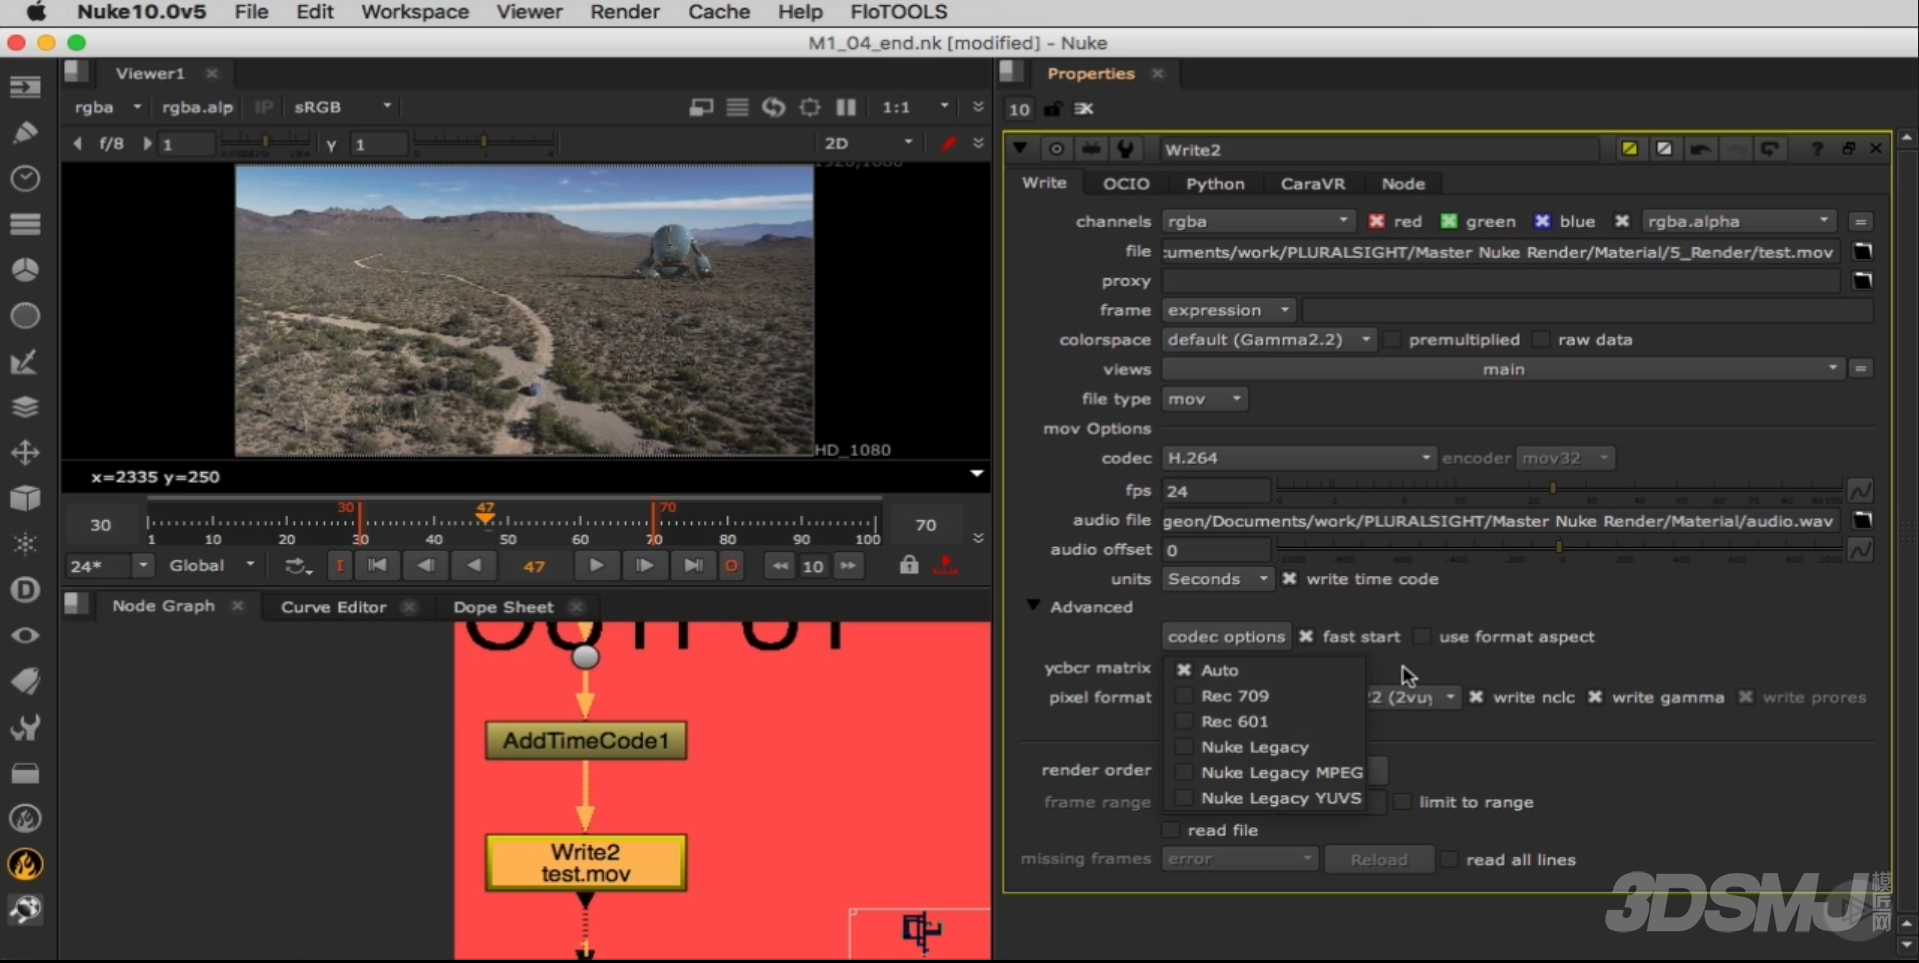1919x963 pixels.
Task: Toggle the green channel checkbox
Action: pyautogui.click(x=1448, y=221)
